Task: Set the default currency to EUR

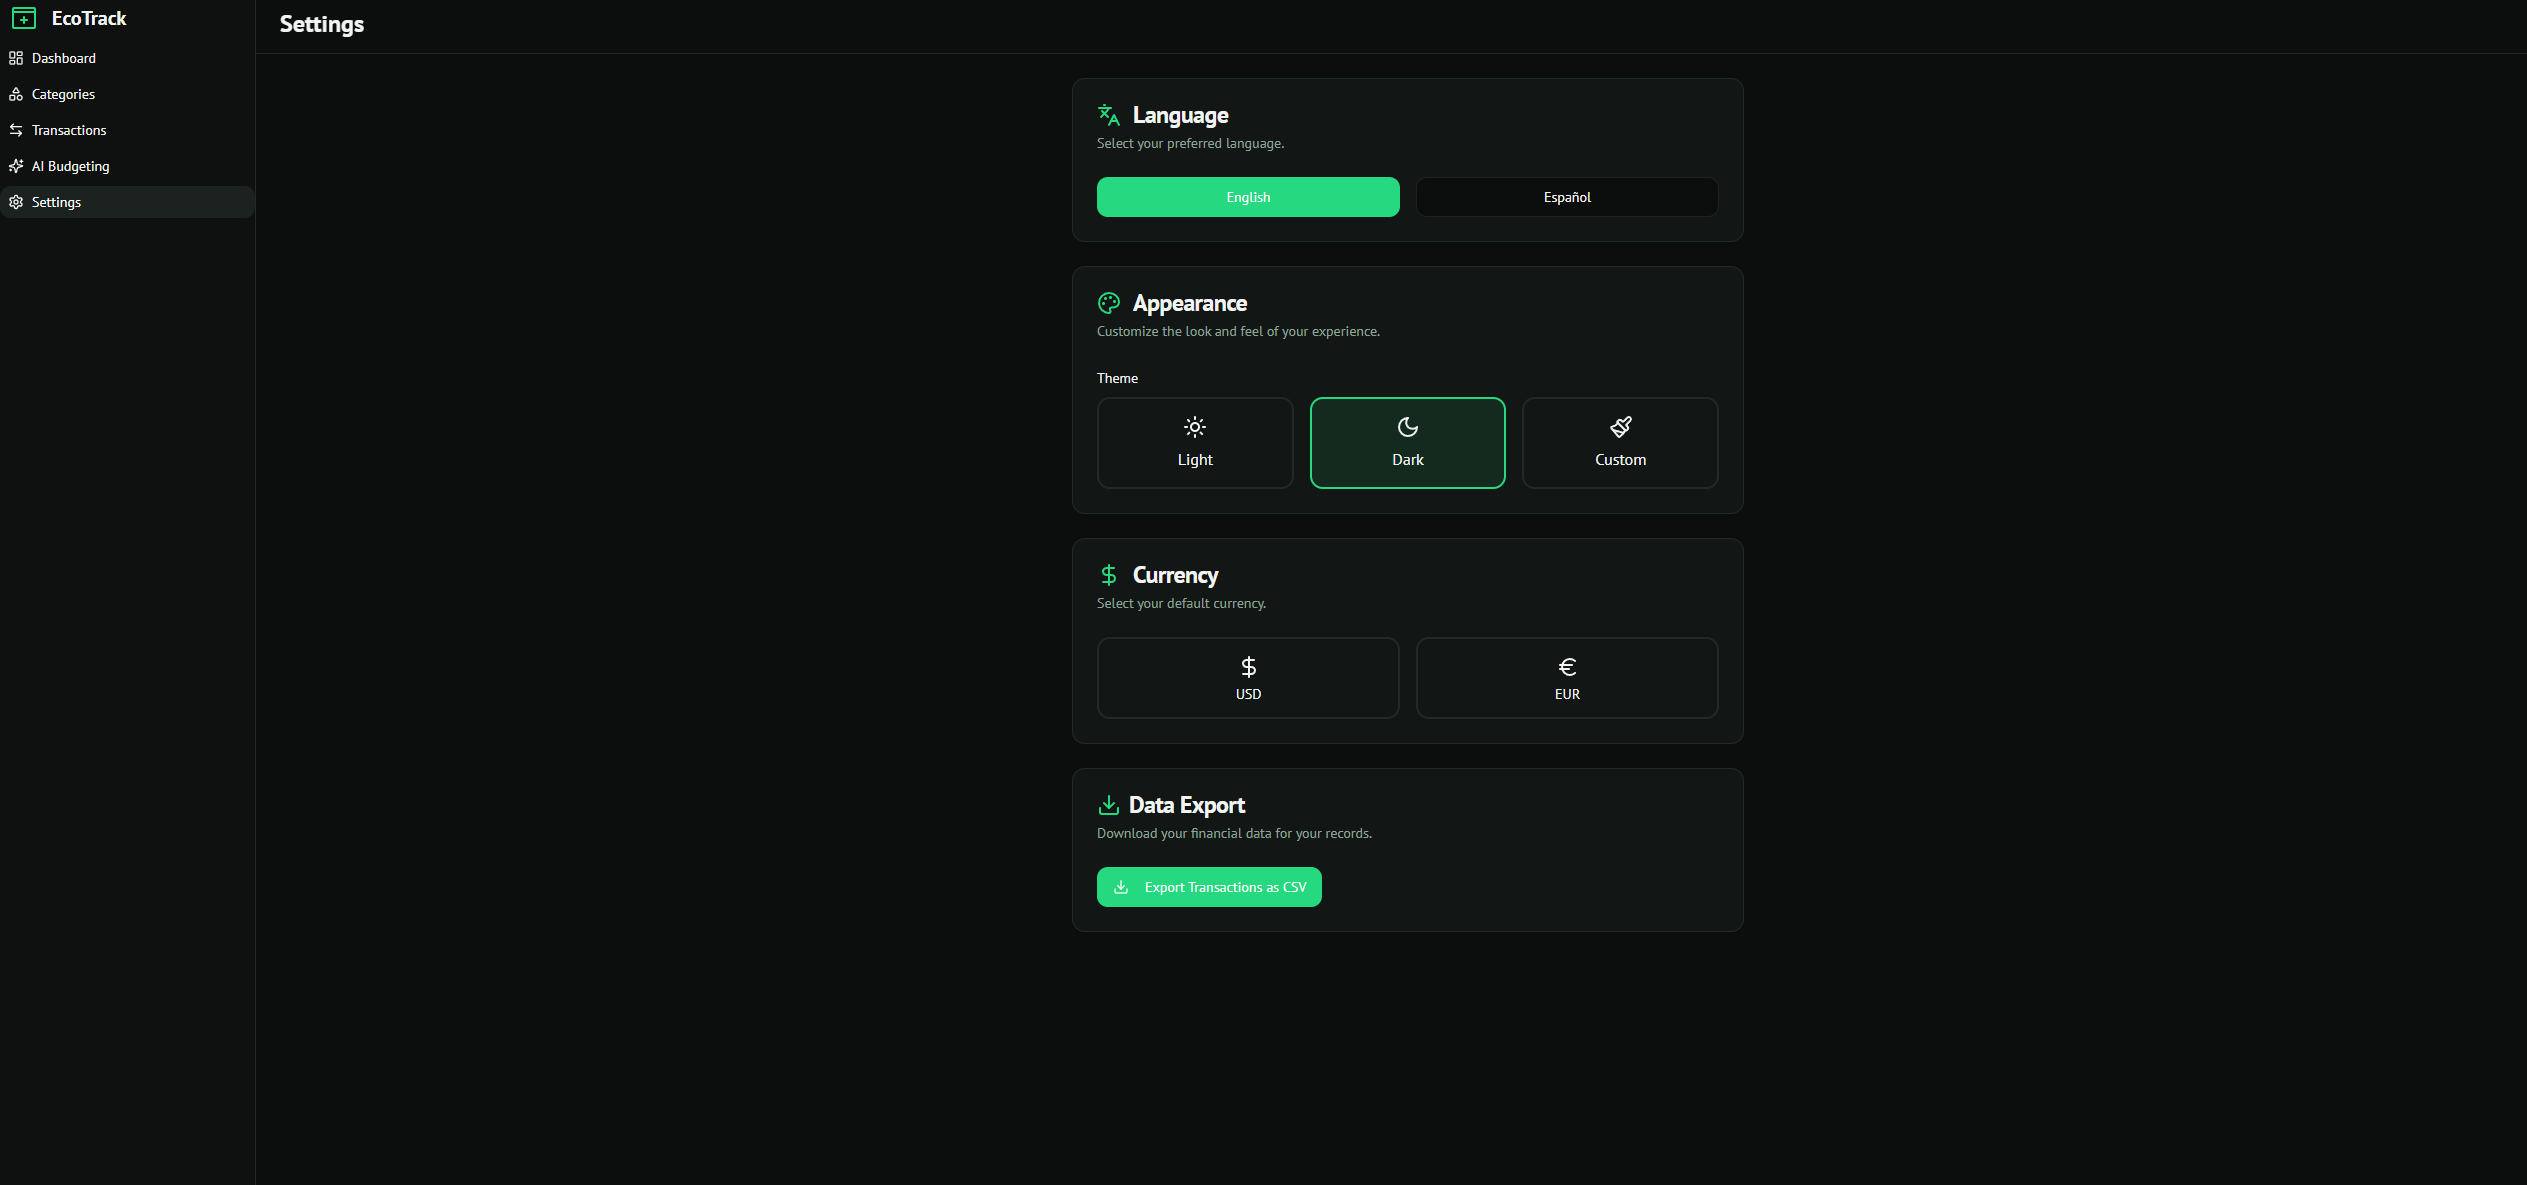Action: [1566, 678]
